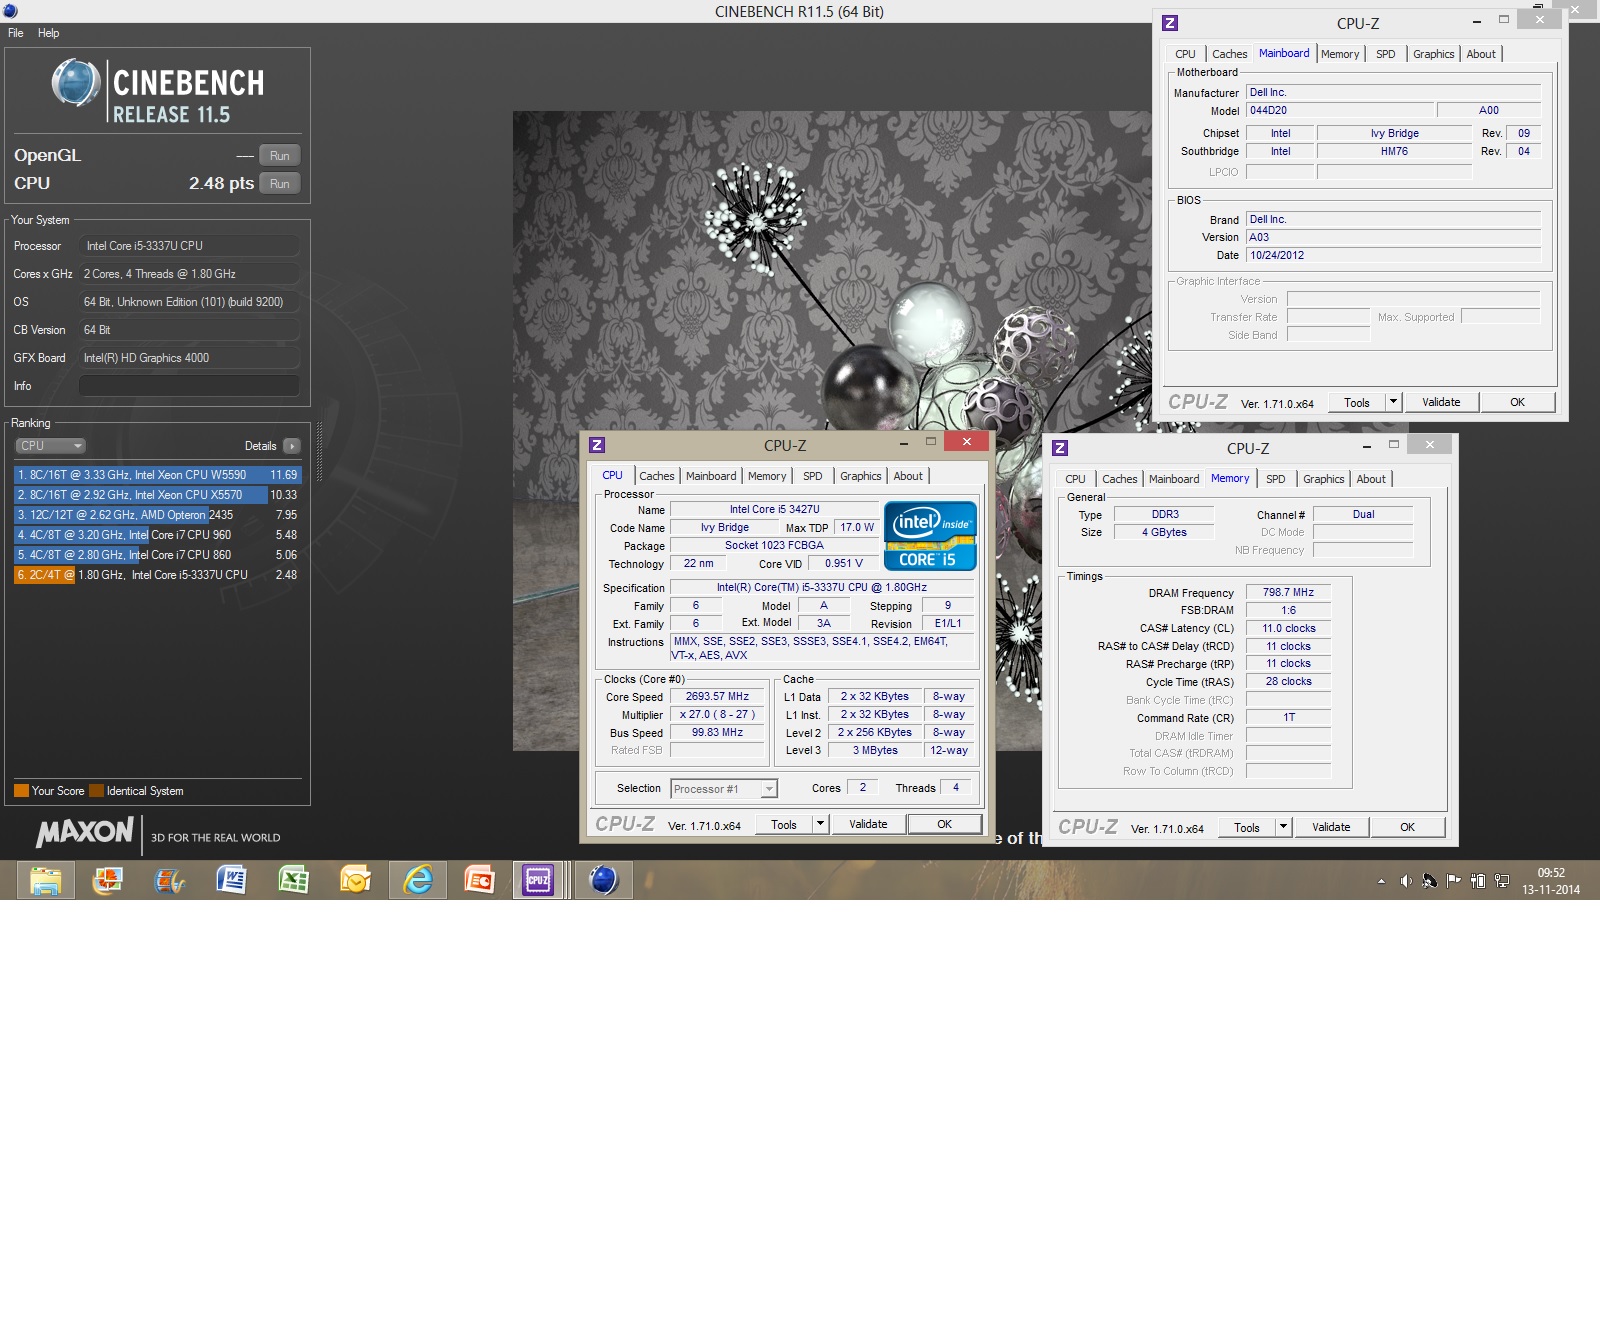Open Tools dropdown arrow in Memory CPU-Z window
1600x1344 pixels.
(x=1283, y=827)
